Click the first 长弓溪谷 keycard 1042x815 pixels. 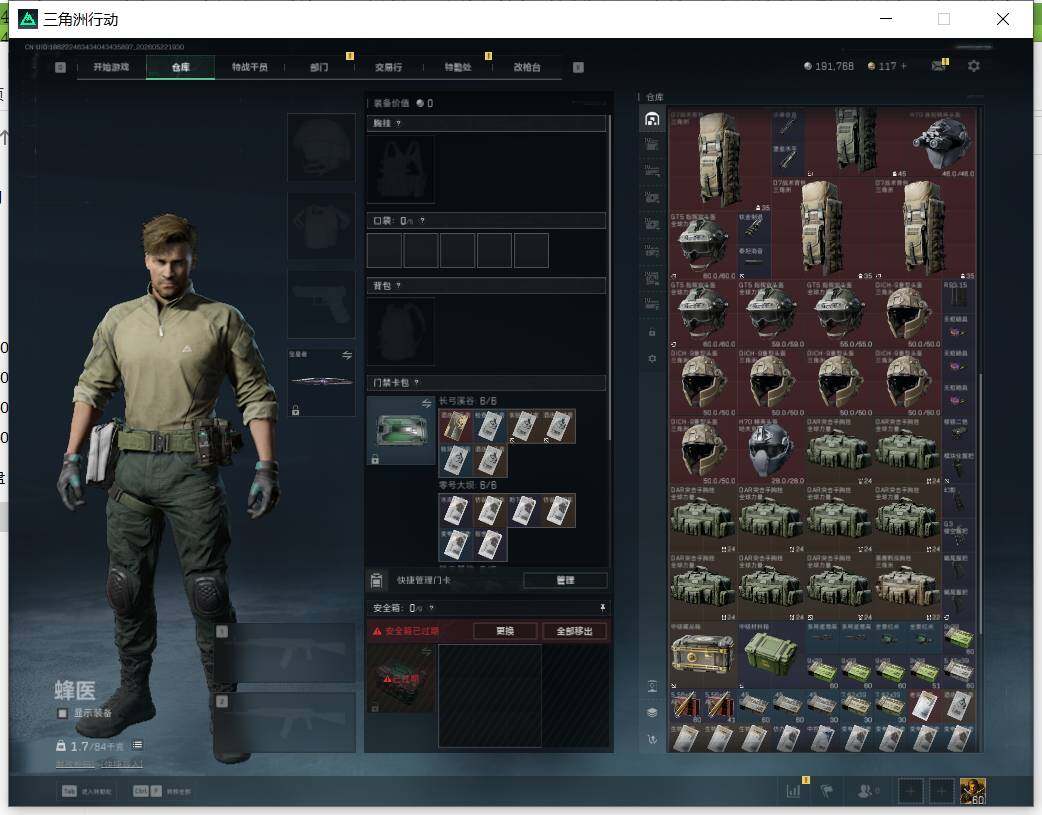[456, 425]
